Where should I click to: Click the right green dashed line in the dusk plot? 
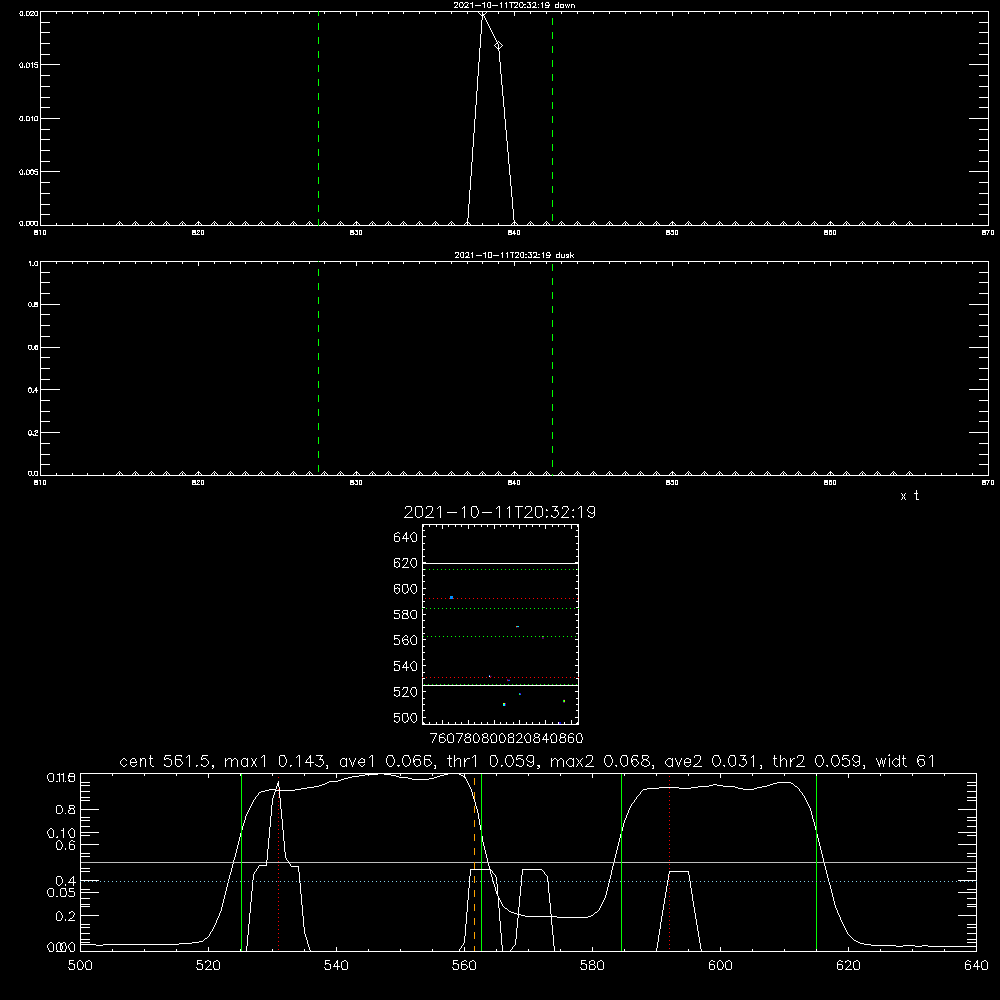(552, 368)
